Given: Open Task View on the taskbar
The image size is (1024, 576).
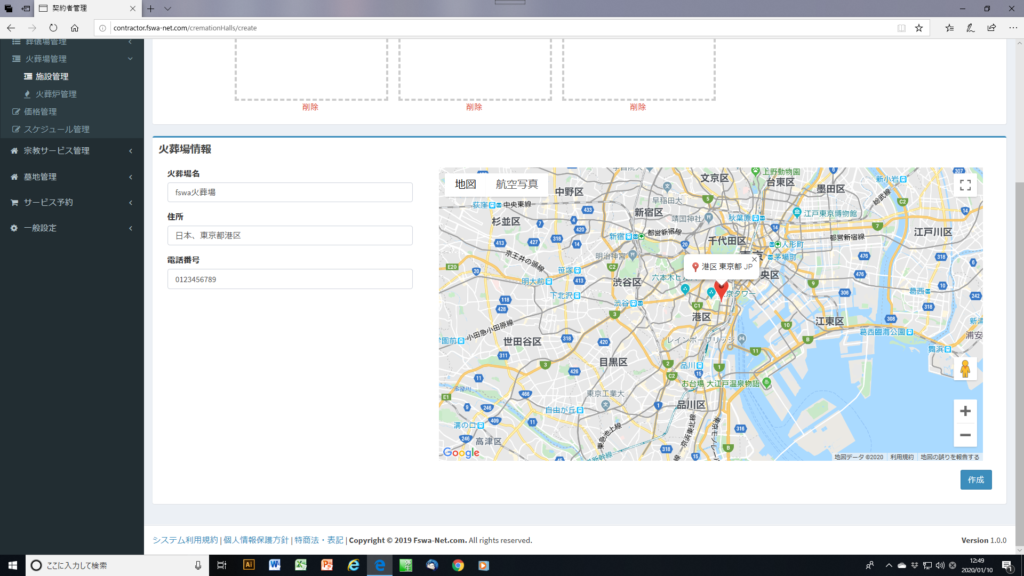Looking at the screenshot, I should (222, 566).
